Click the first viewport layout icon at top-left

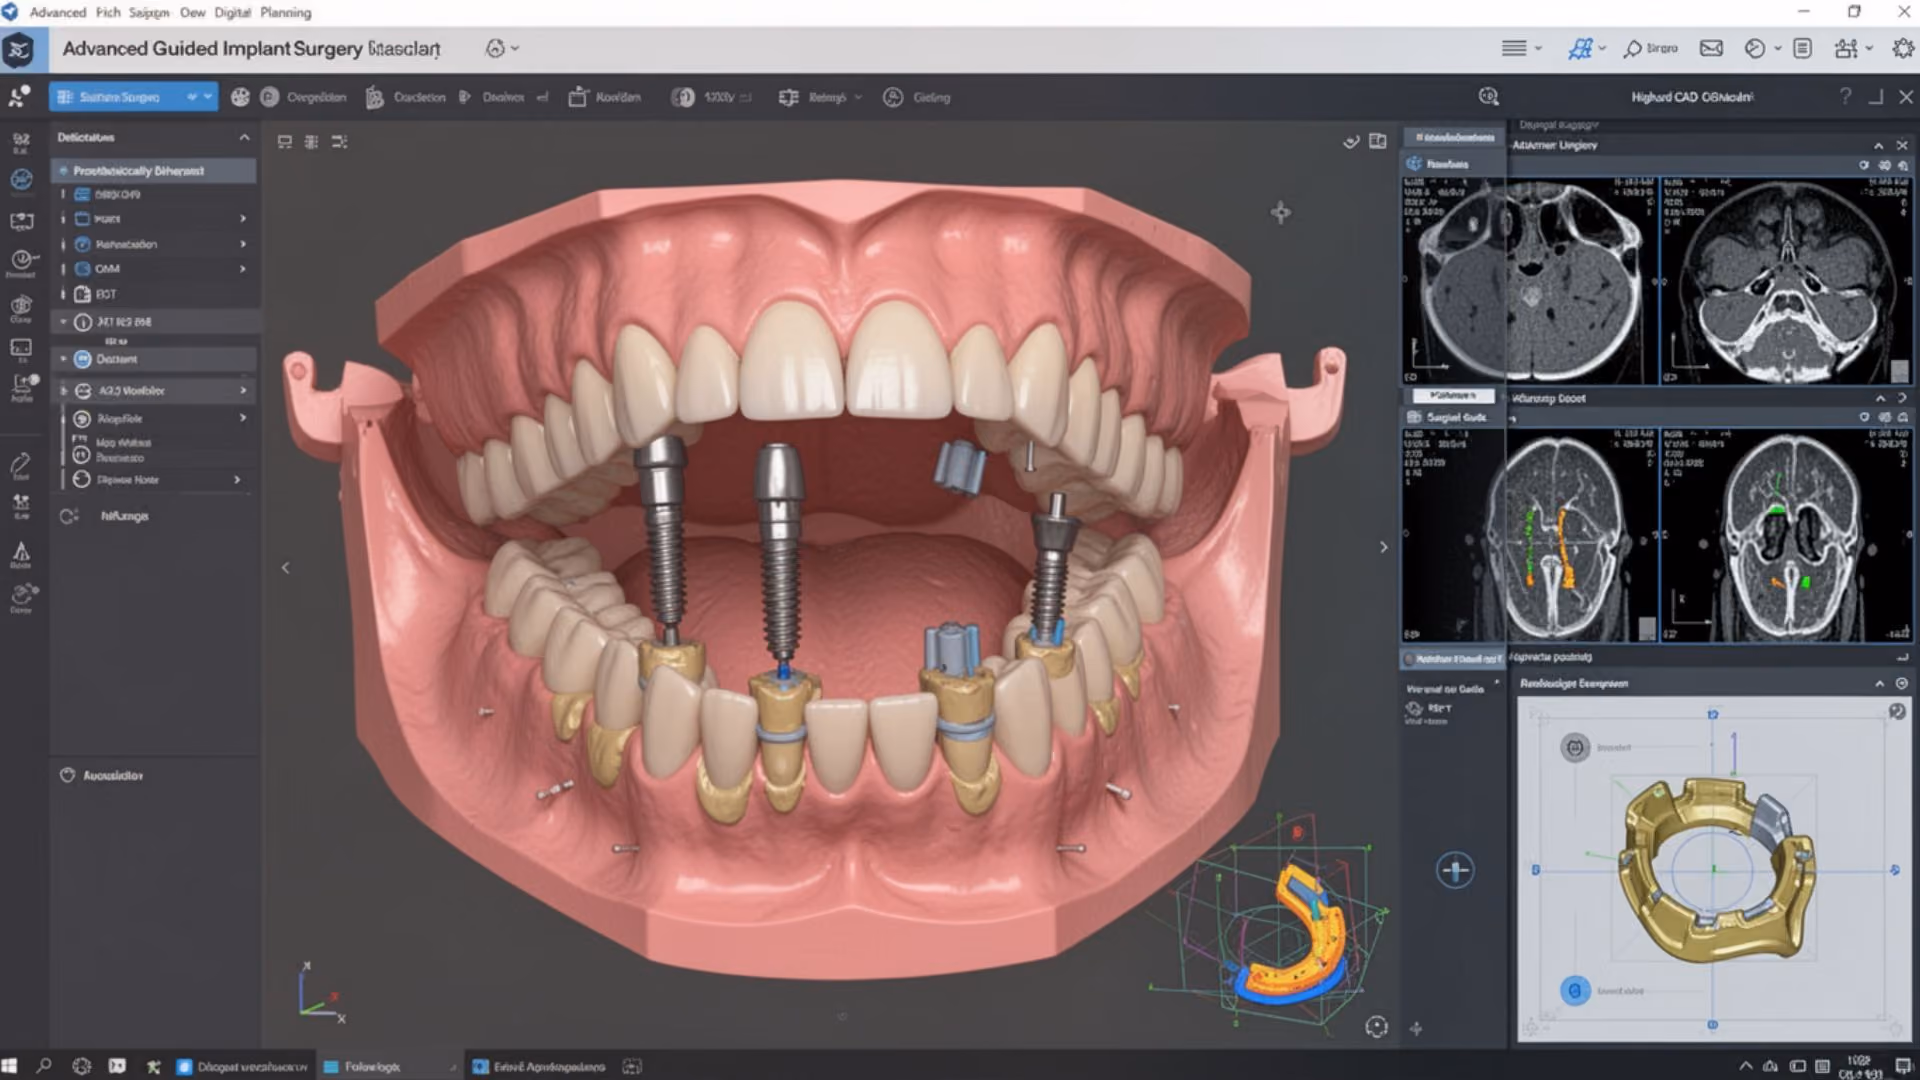pyautogui.click(x=285, y=142)
